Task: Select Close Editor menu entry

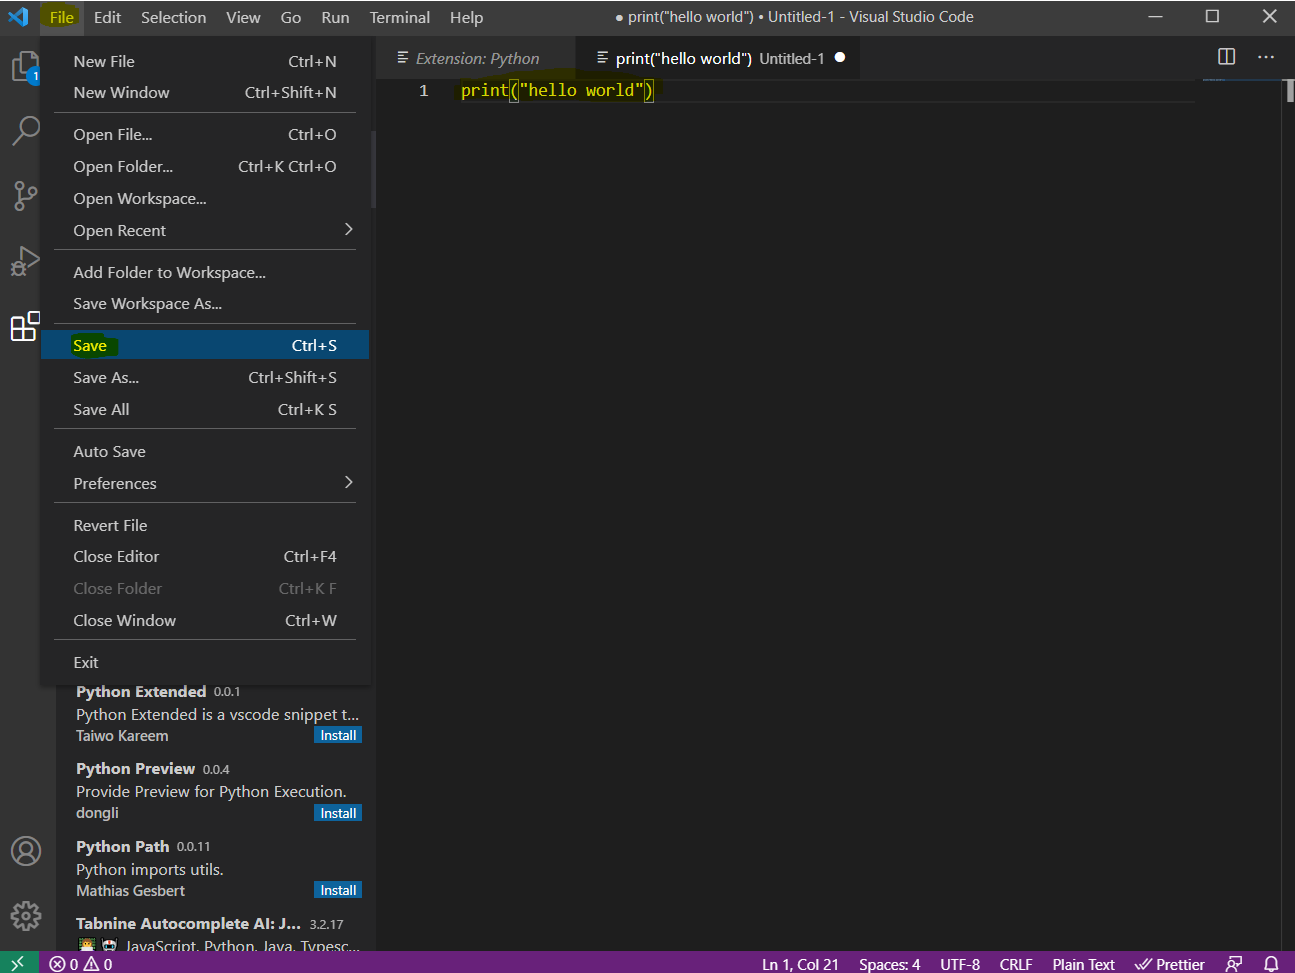Action: (x=205, y=556)
